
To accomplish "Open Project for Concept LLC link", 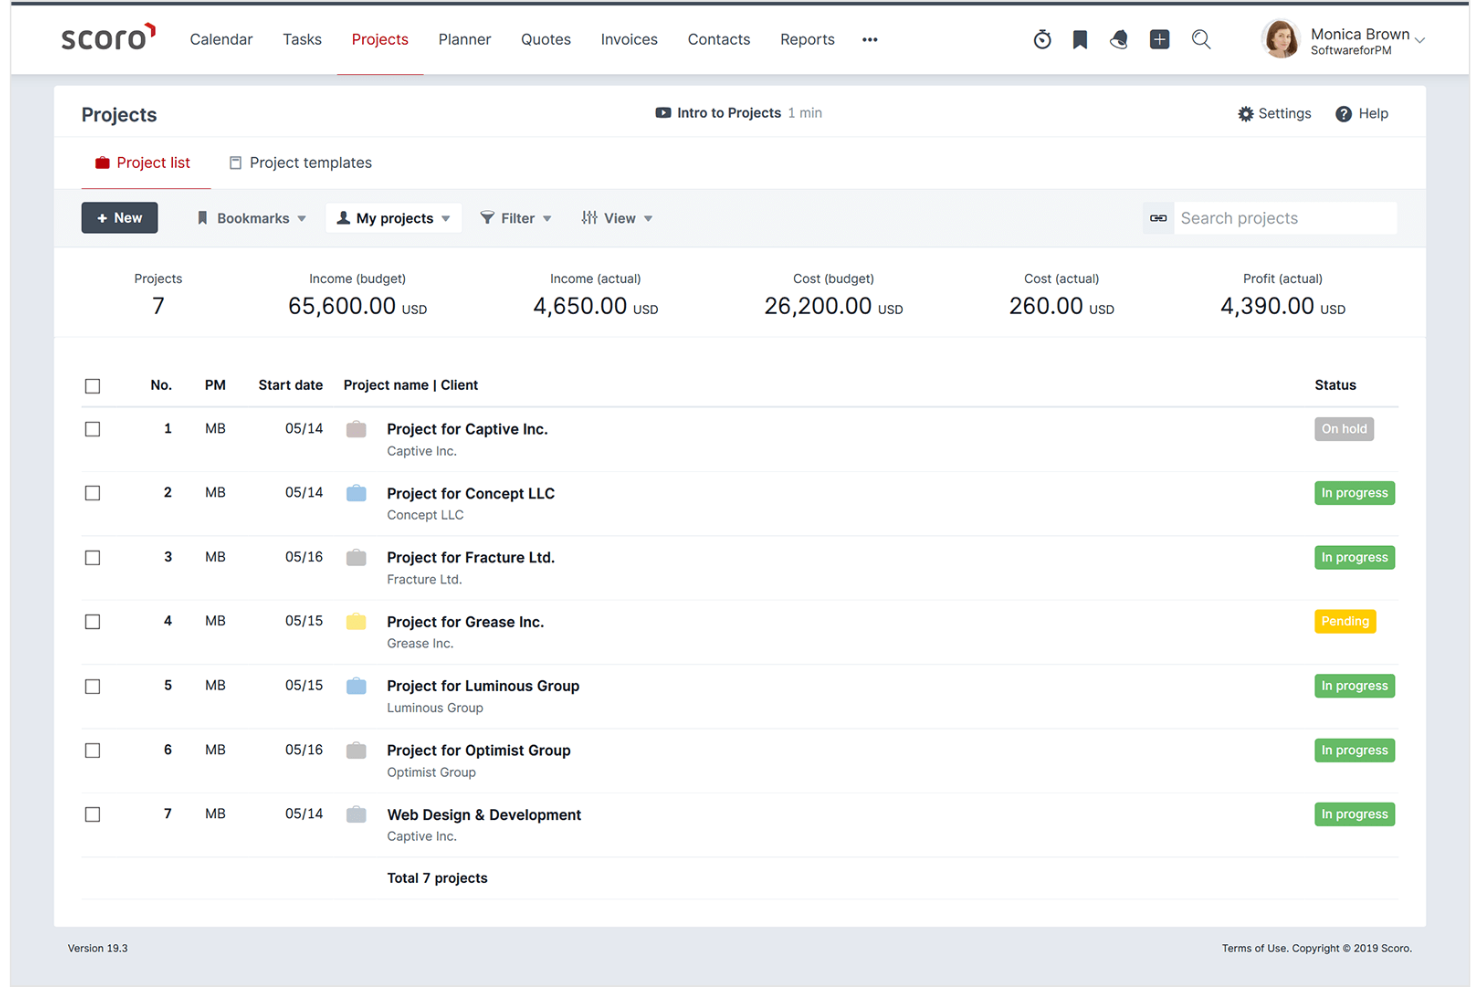I will click(x=471, y=493).
